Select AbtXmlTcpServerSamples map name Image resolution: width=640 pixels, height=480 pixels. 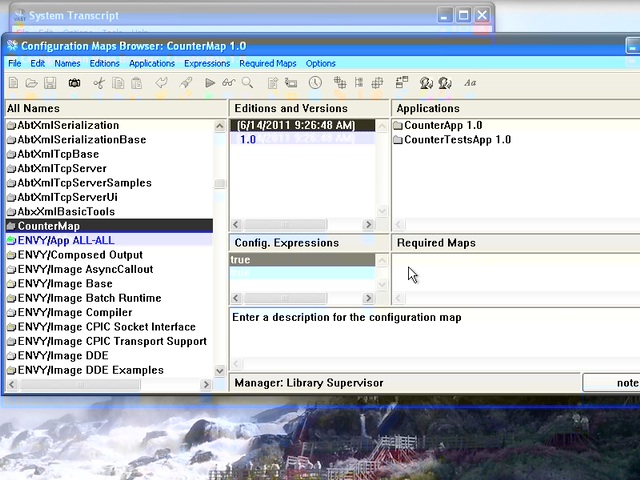point(109,183)
